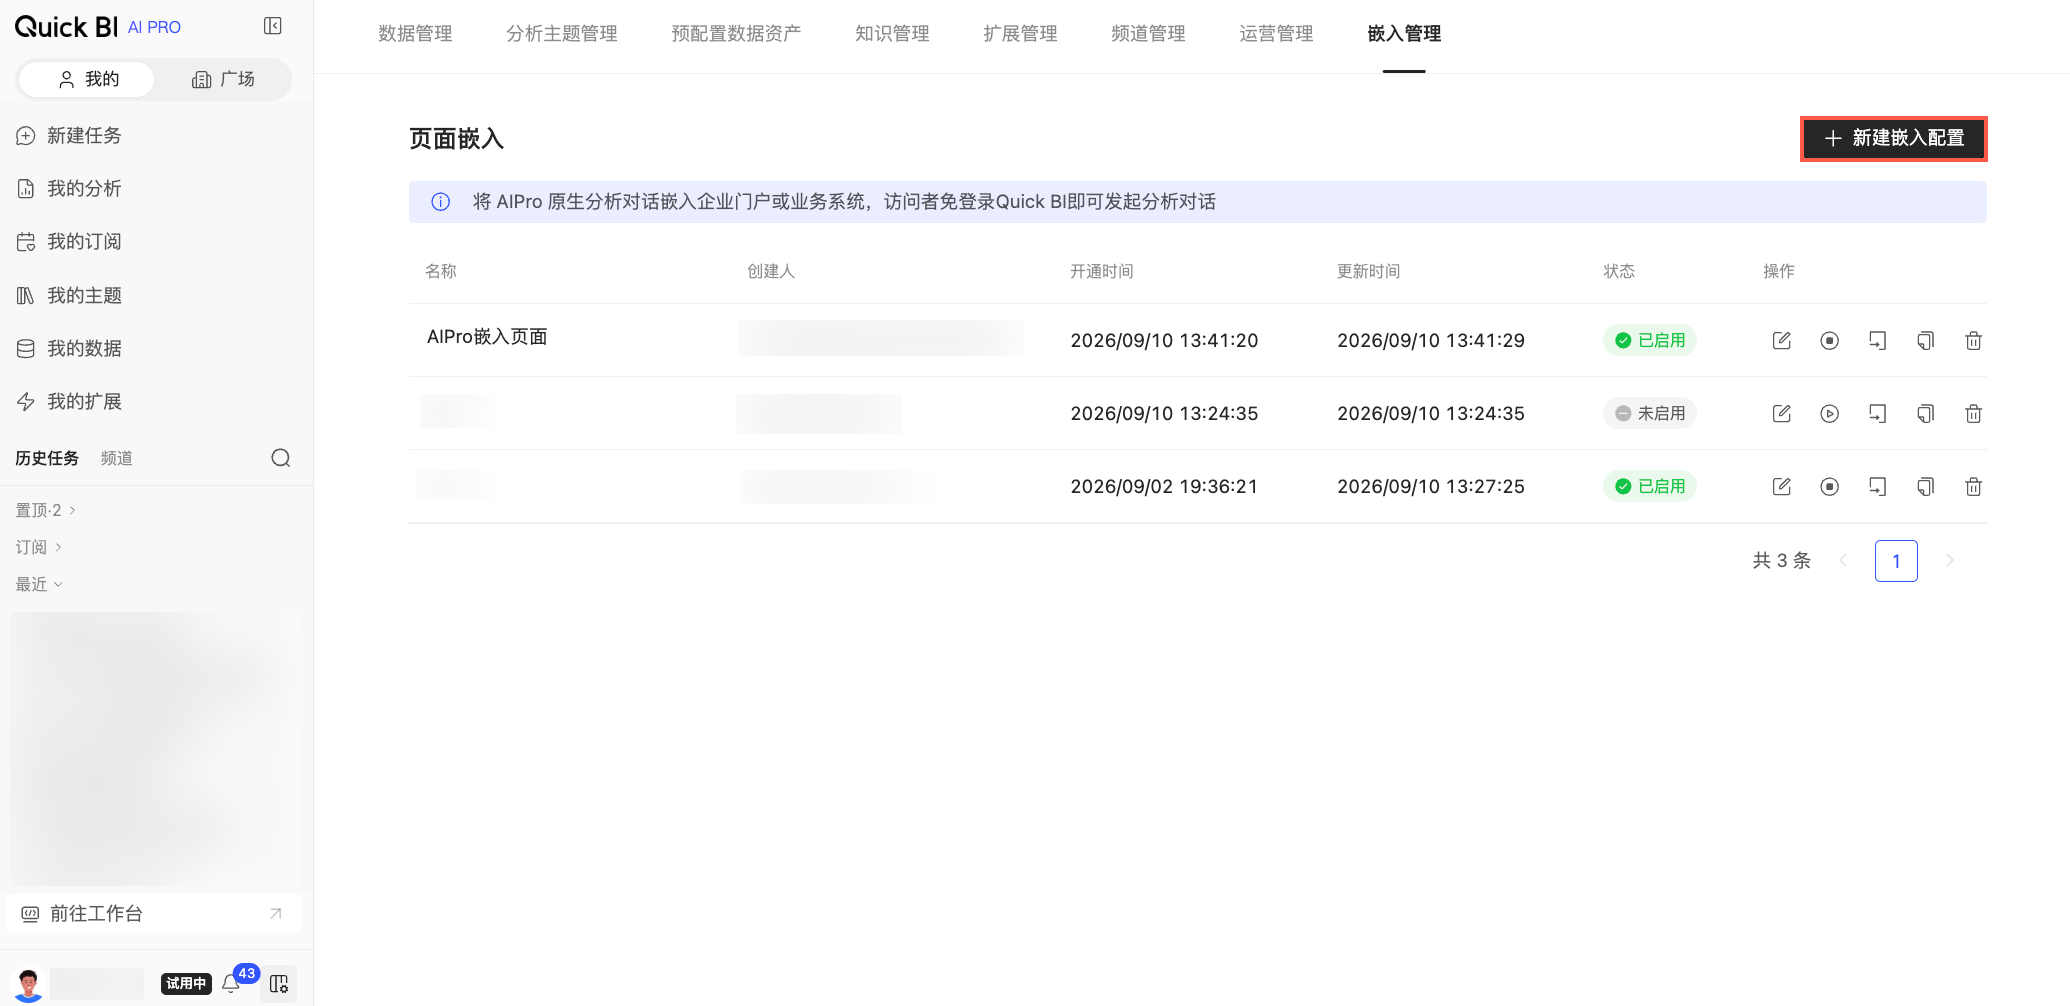
Task: Select the 知识管理 tab
Action: (x=892, y=34)
